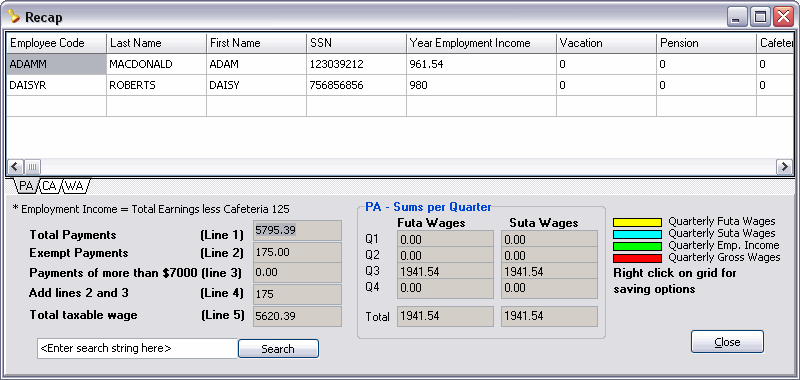This screenshot has width=800, height=380.
Task: Click the yellow Quarterly Futa Wages swatch
Action: pos(637,222)
